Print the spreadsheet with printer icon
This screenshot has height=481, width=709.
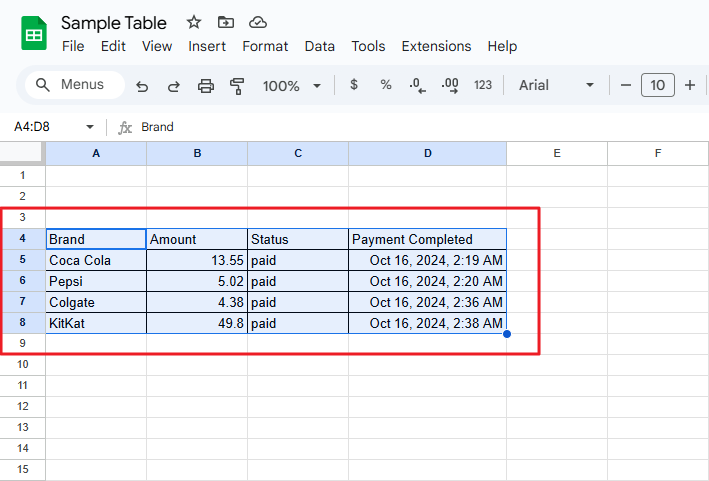click(206, 85)
